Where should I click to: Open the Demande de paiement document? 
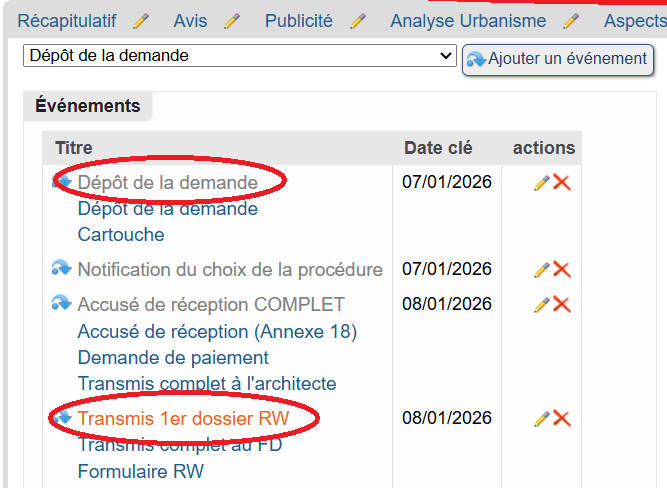click(173, 357)
